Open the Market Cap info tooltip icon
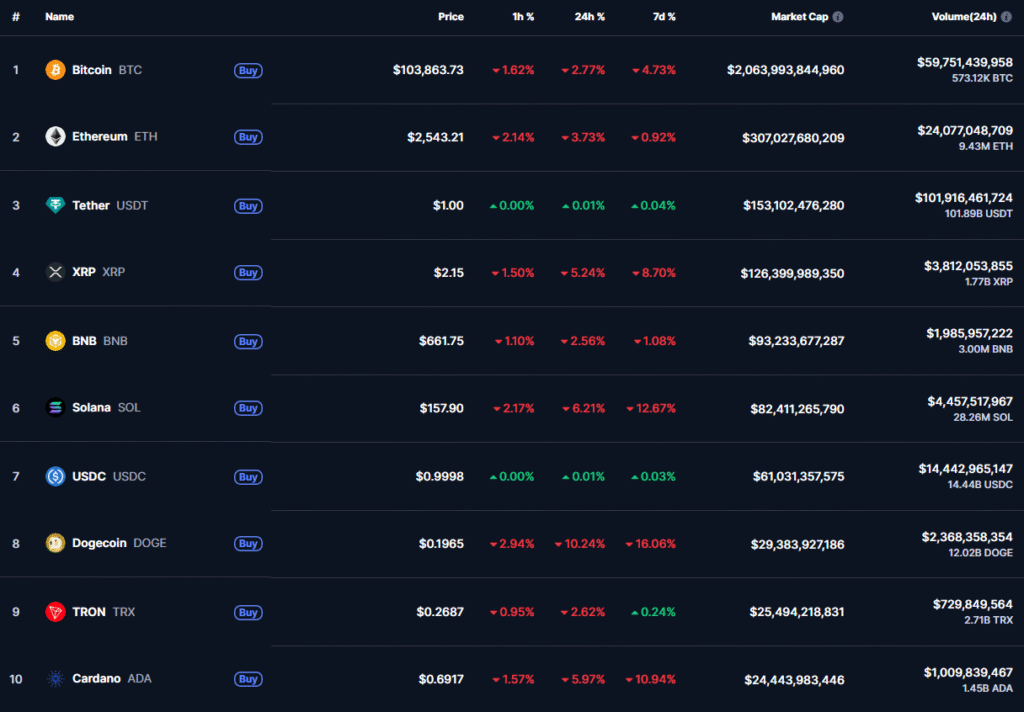 tap(838, 17)
